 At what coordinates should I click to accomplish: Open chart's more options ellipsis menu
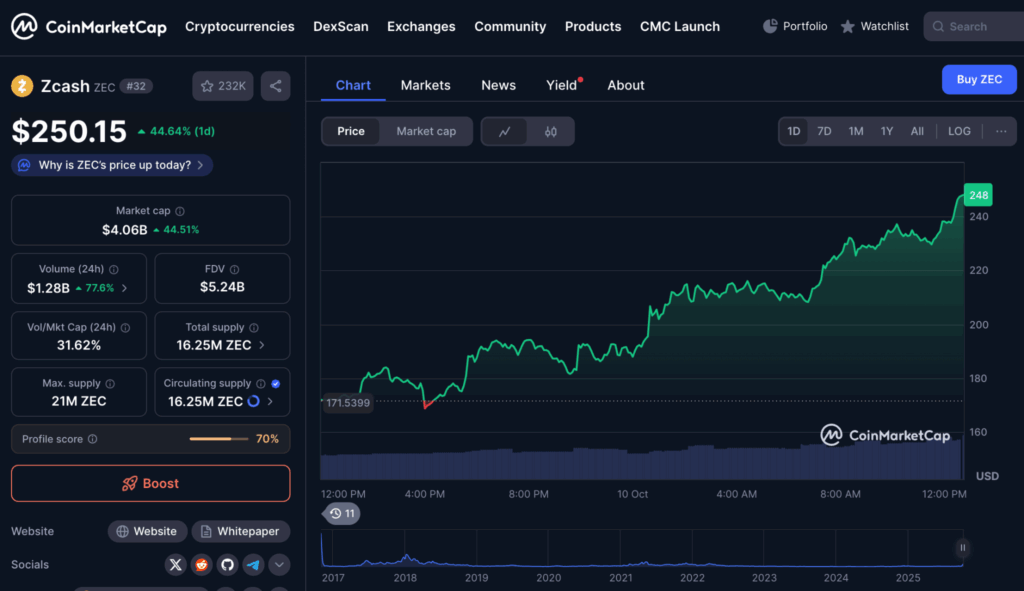coord(1001,131)
